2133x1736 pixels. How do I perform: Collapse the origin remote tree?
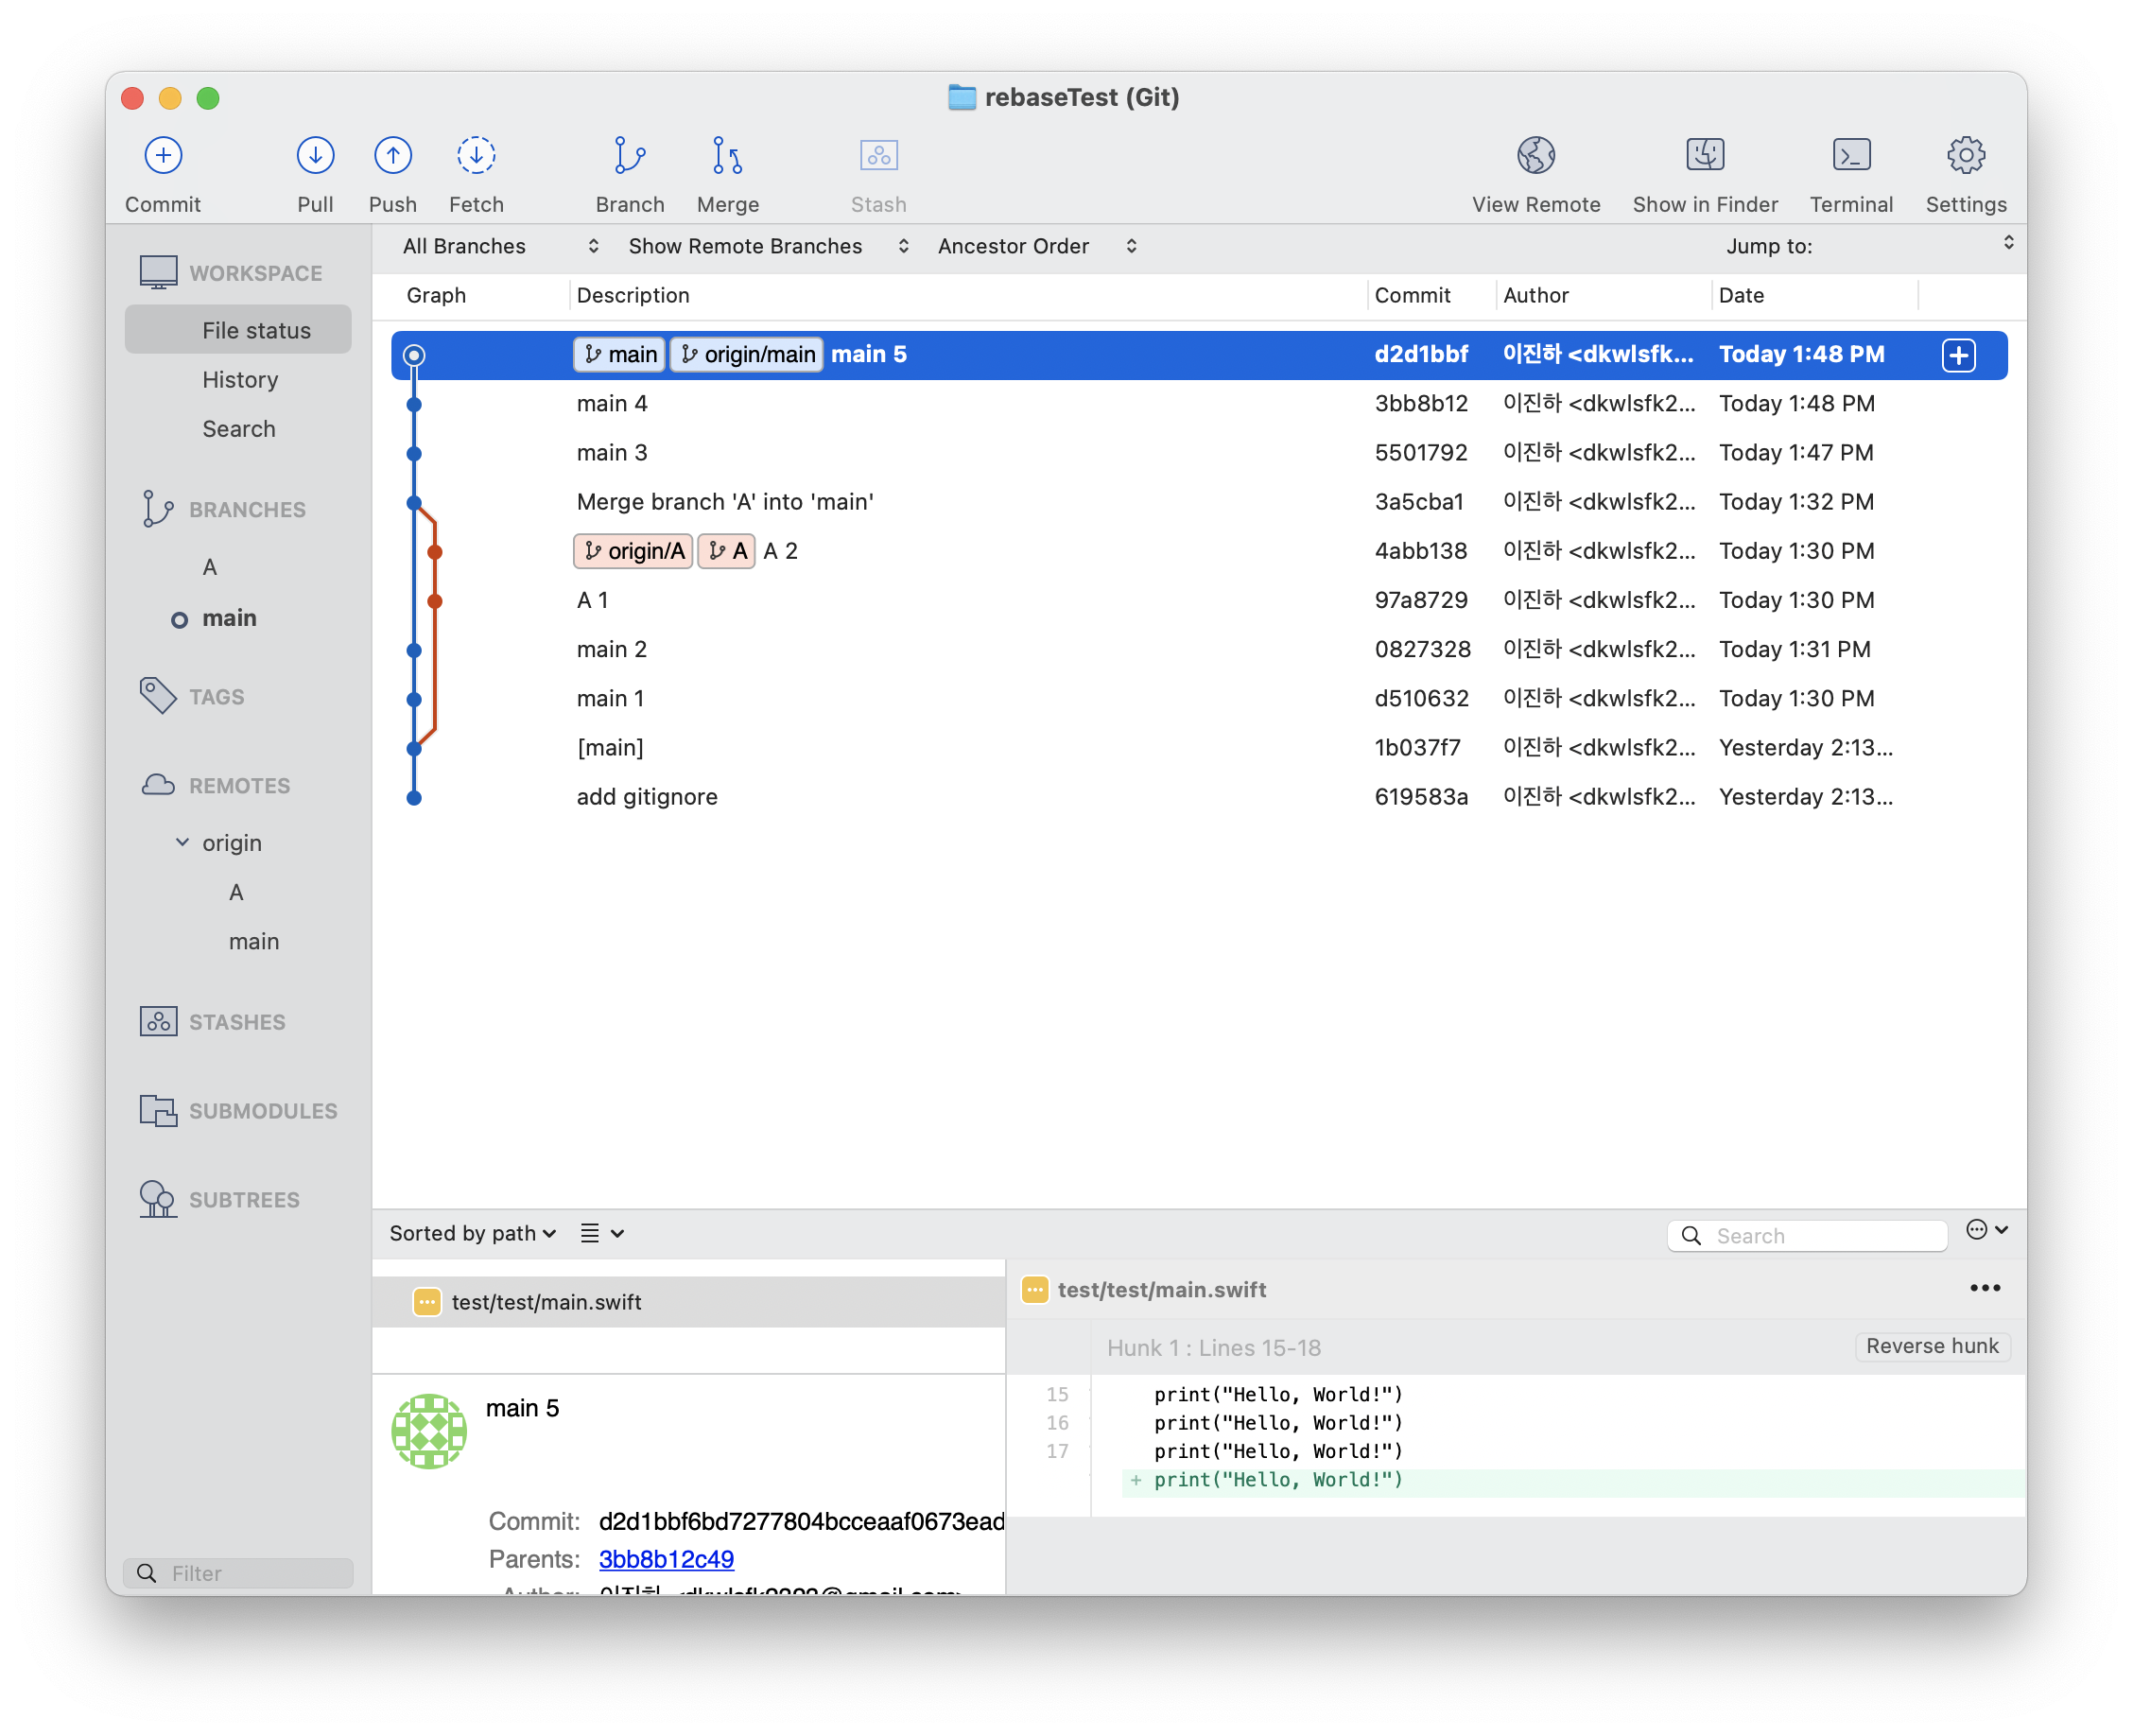point(182,842)
